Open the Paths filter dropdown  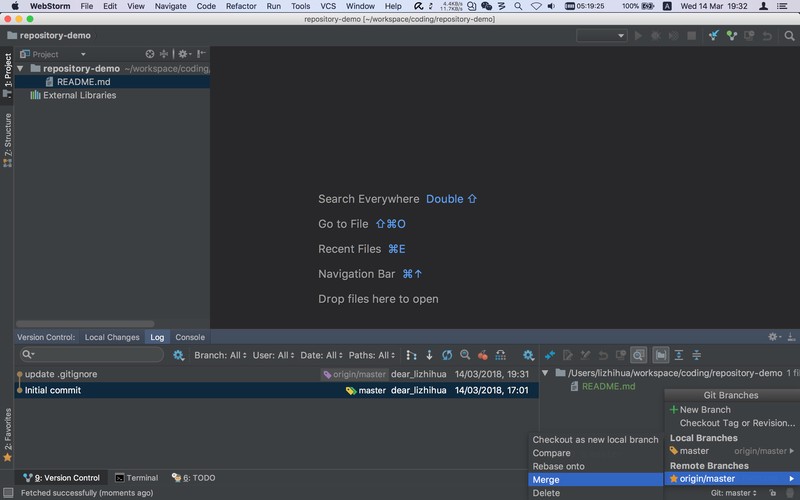pyautogui.click(x=371, y=355)
